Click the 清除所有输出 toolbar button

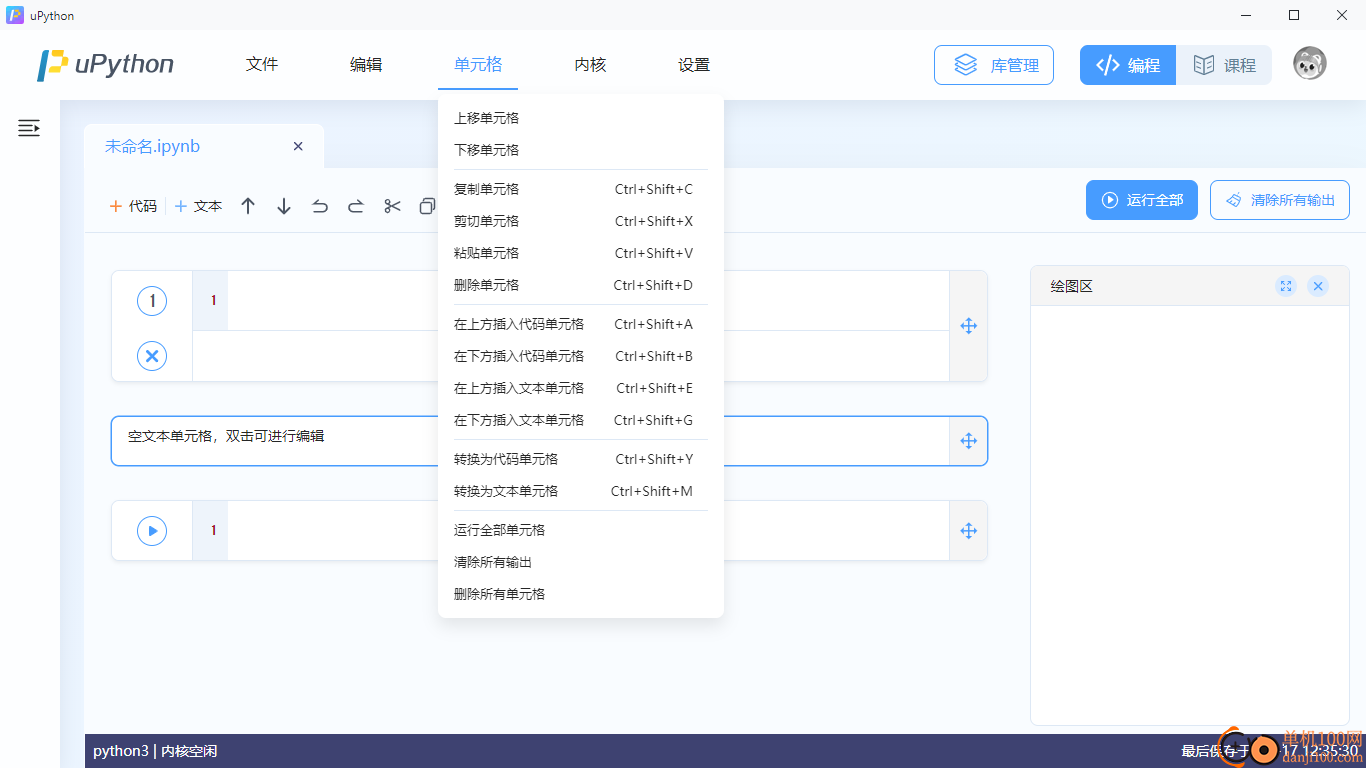(x=1280, y=200)
